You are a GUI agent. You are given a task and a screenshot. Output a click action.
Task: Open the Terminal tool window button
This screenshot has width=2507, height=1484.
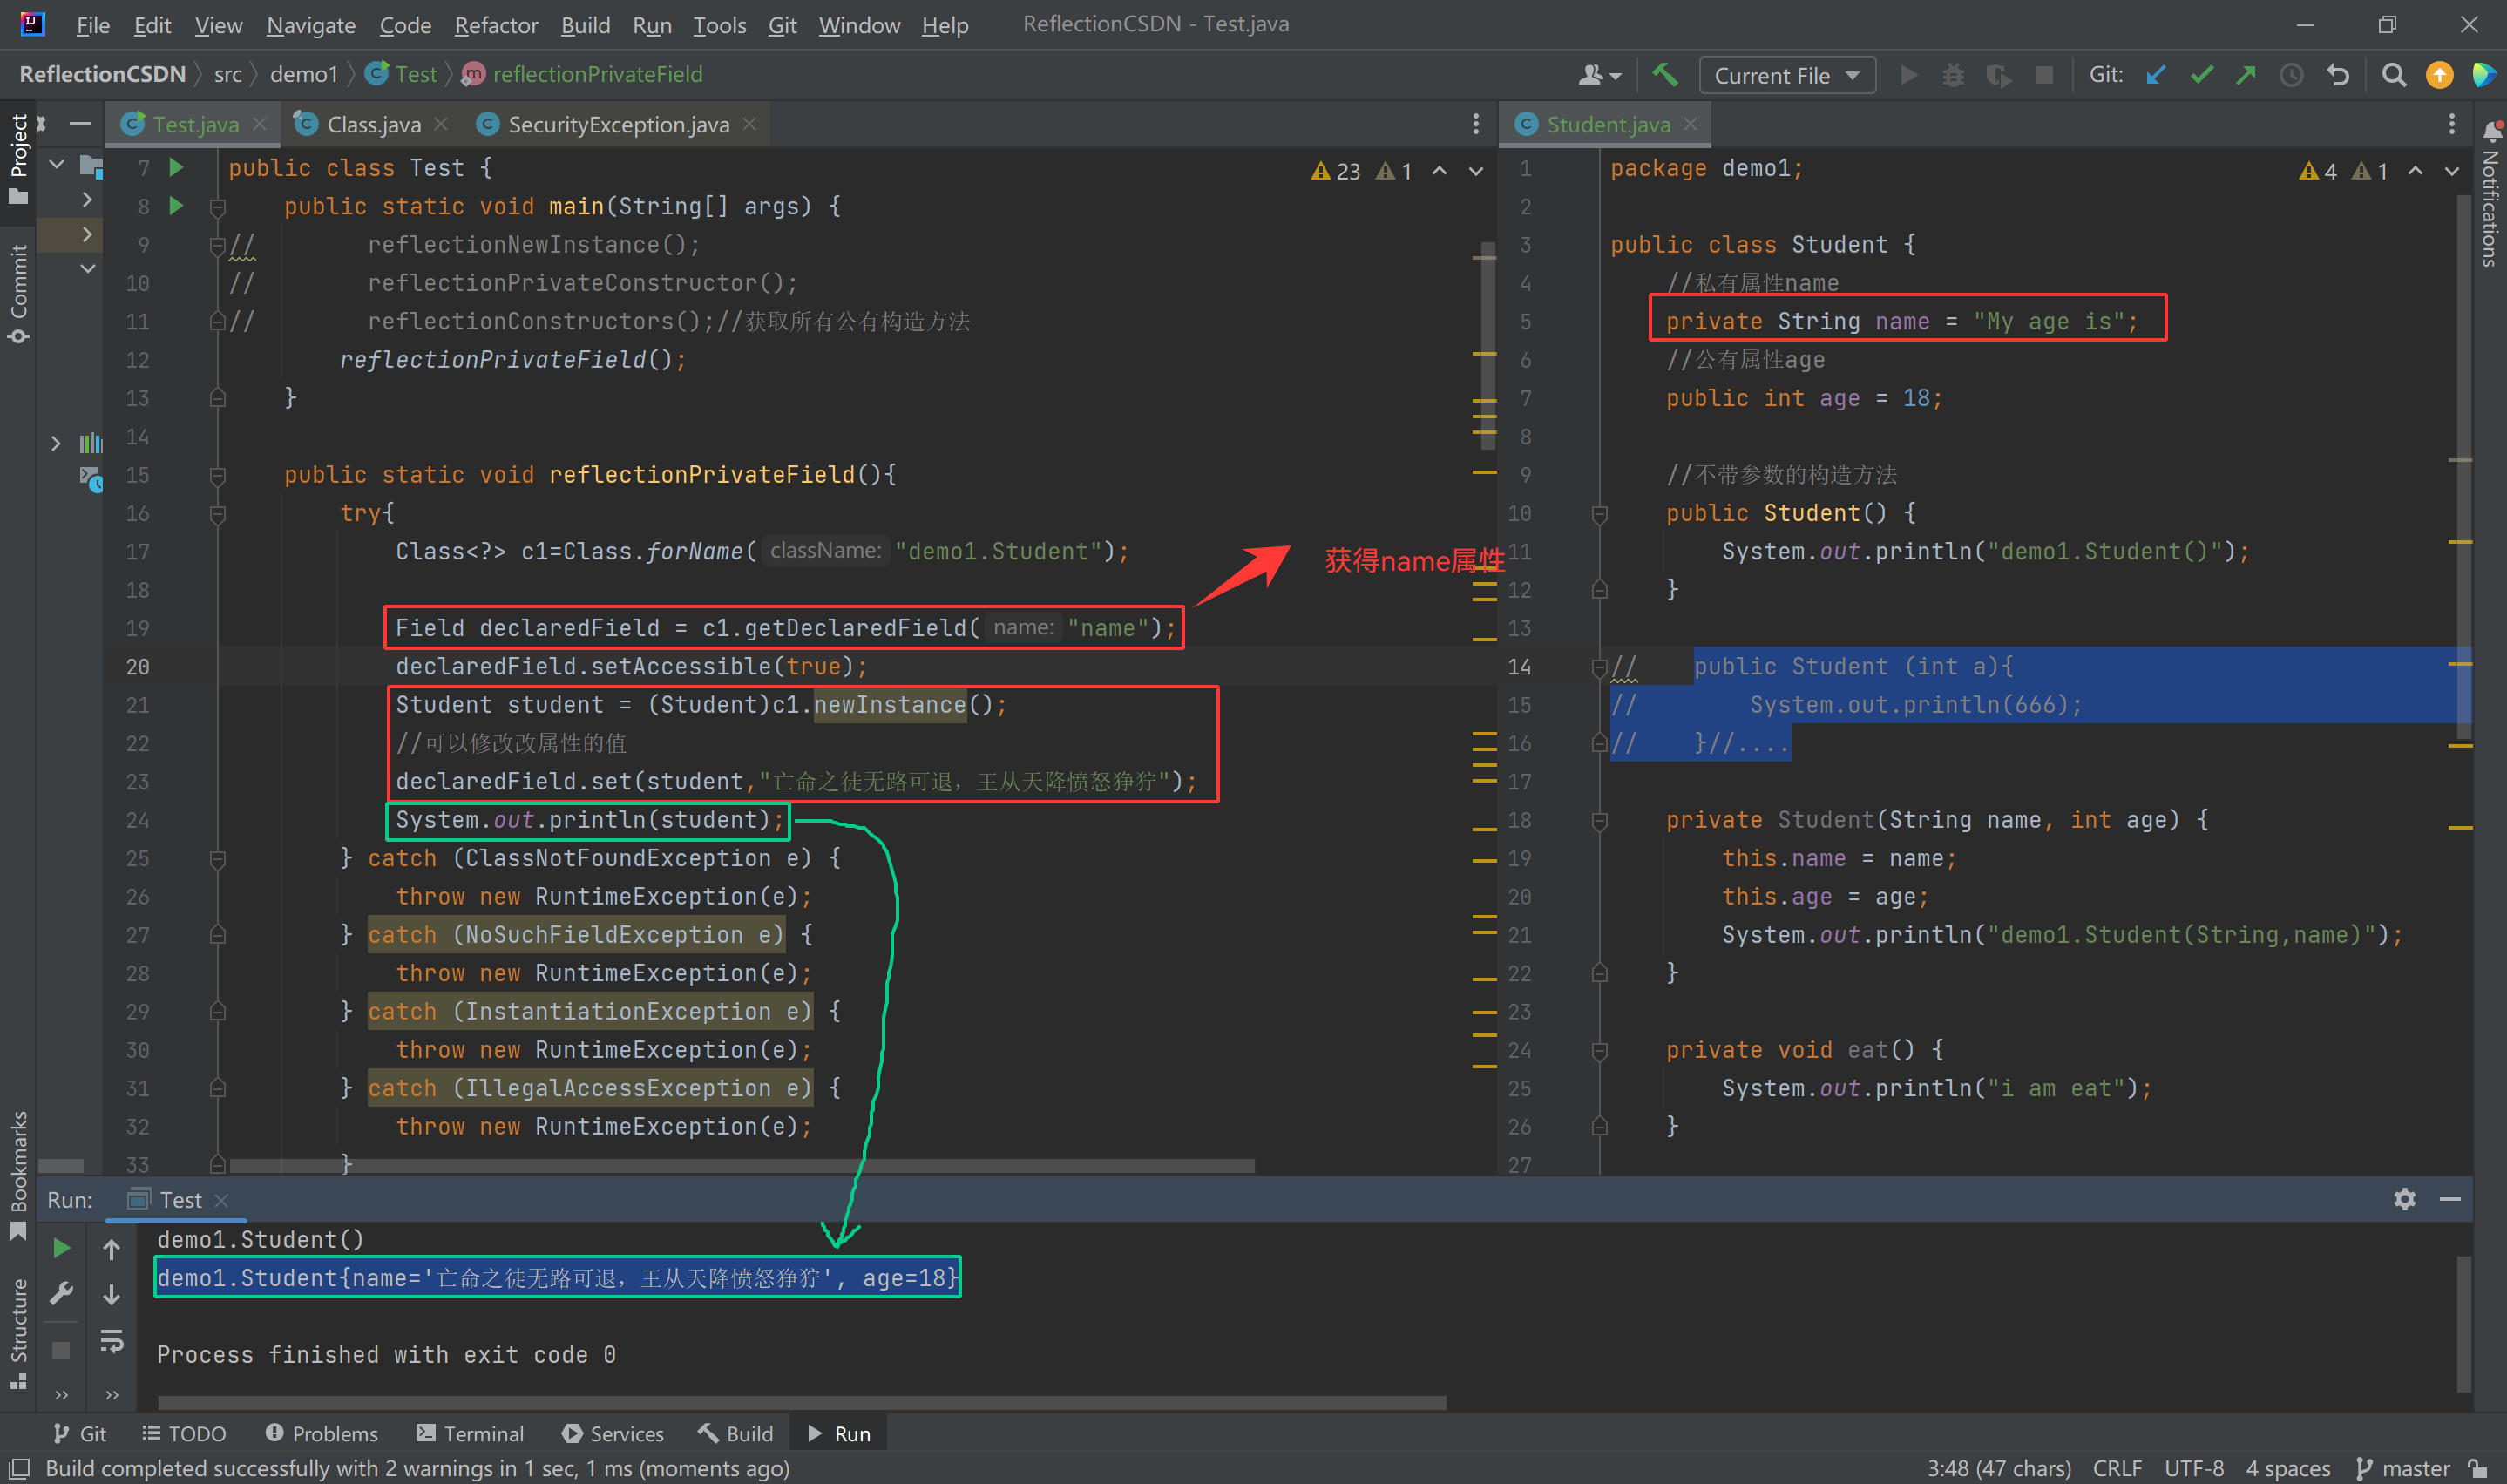pyautogui.click(x=469, y=1433)
